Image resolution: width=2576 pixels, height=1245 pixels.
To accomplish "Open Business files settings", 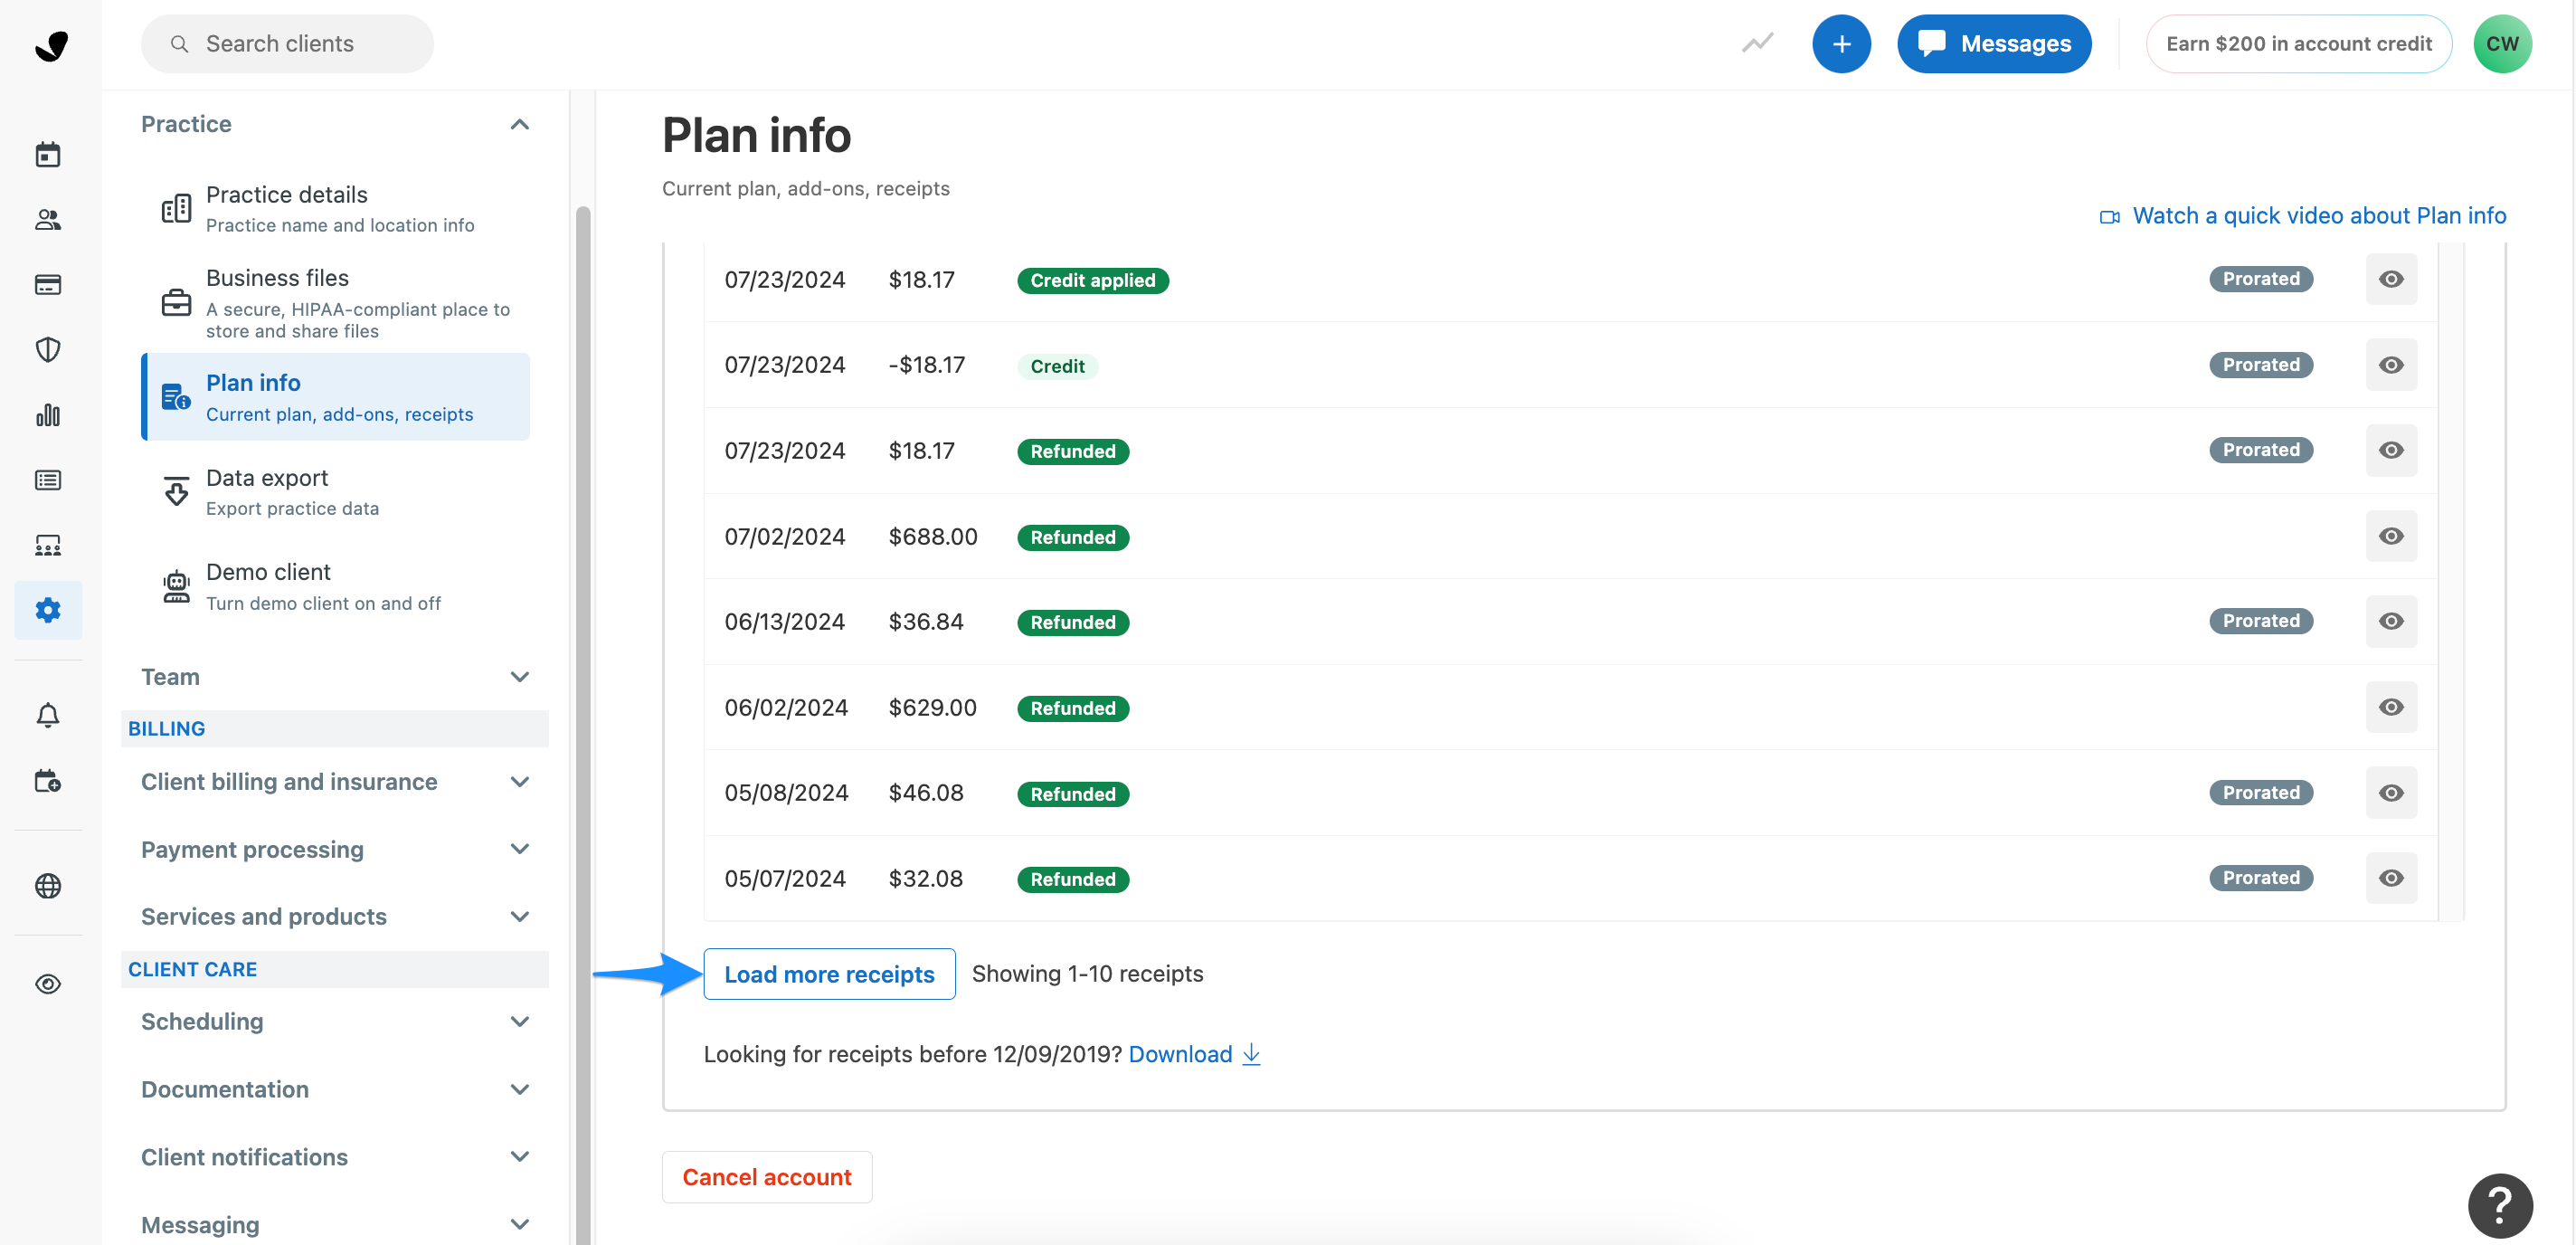I will tap(336, 302).
